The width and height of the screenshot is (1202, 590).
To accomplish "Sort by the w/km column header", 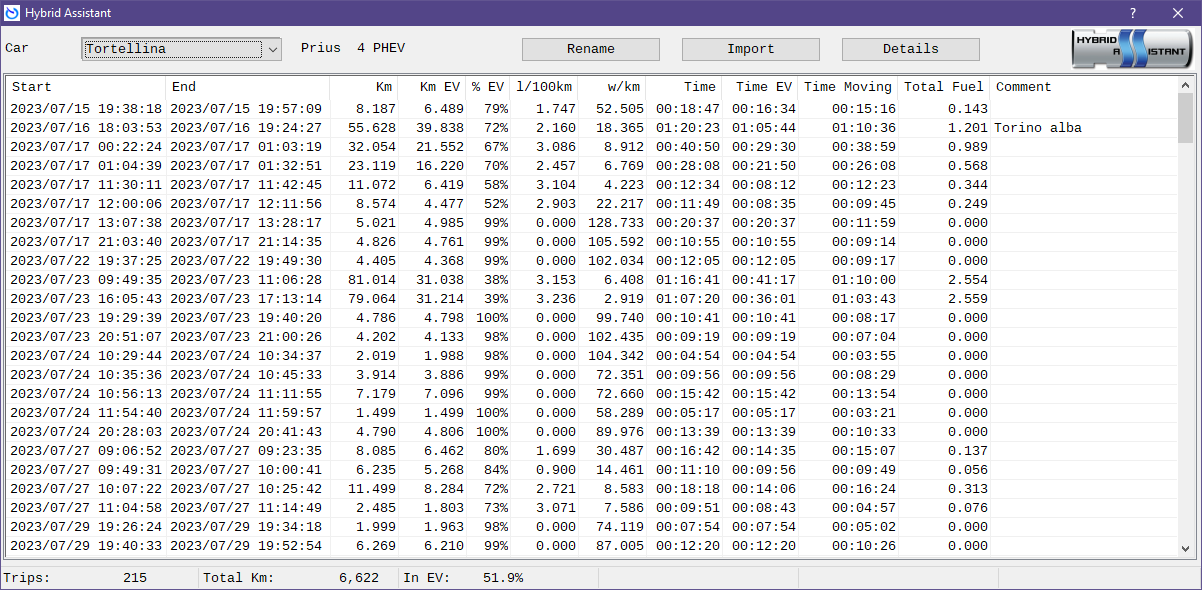I will [x=612, y=87].
